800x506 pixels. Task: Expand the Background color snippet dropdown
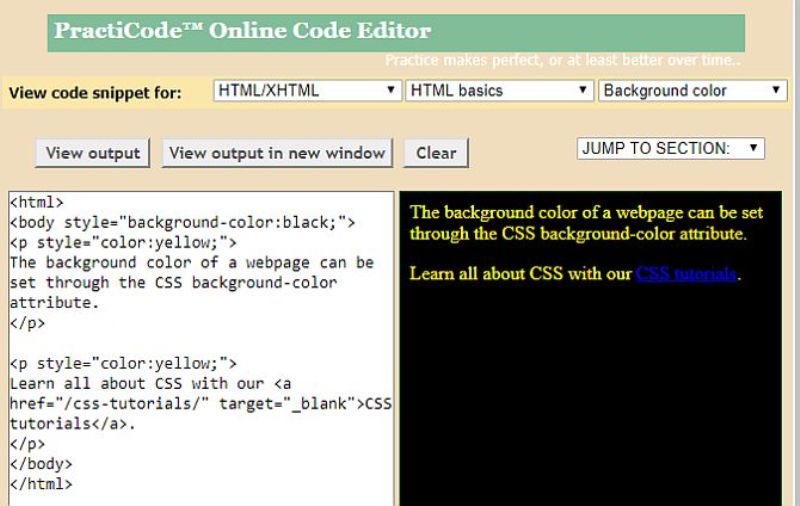692,90
